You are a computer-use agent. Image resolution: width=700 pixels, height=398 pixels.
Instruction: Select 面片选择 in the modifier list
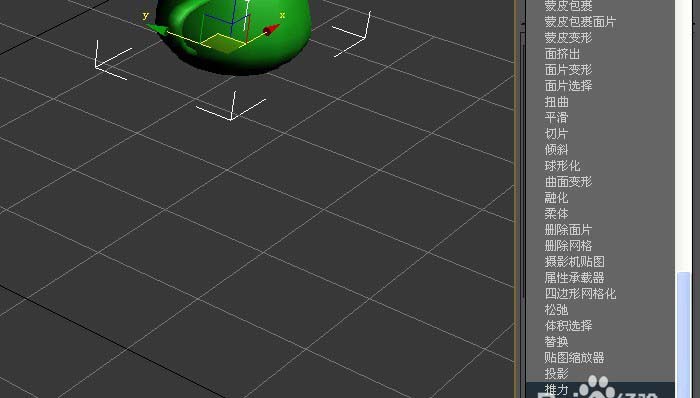click(568, 86)
